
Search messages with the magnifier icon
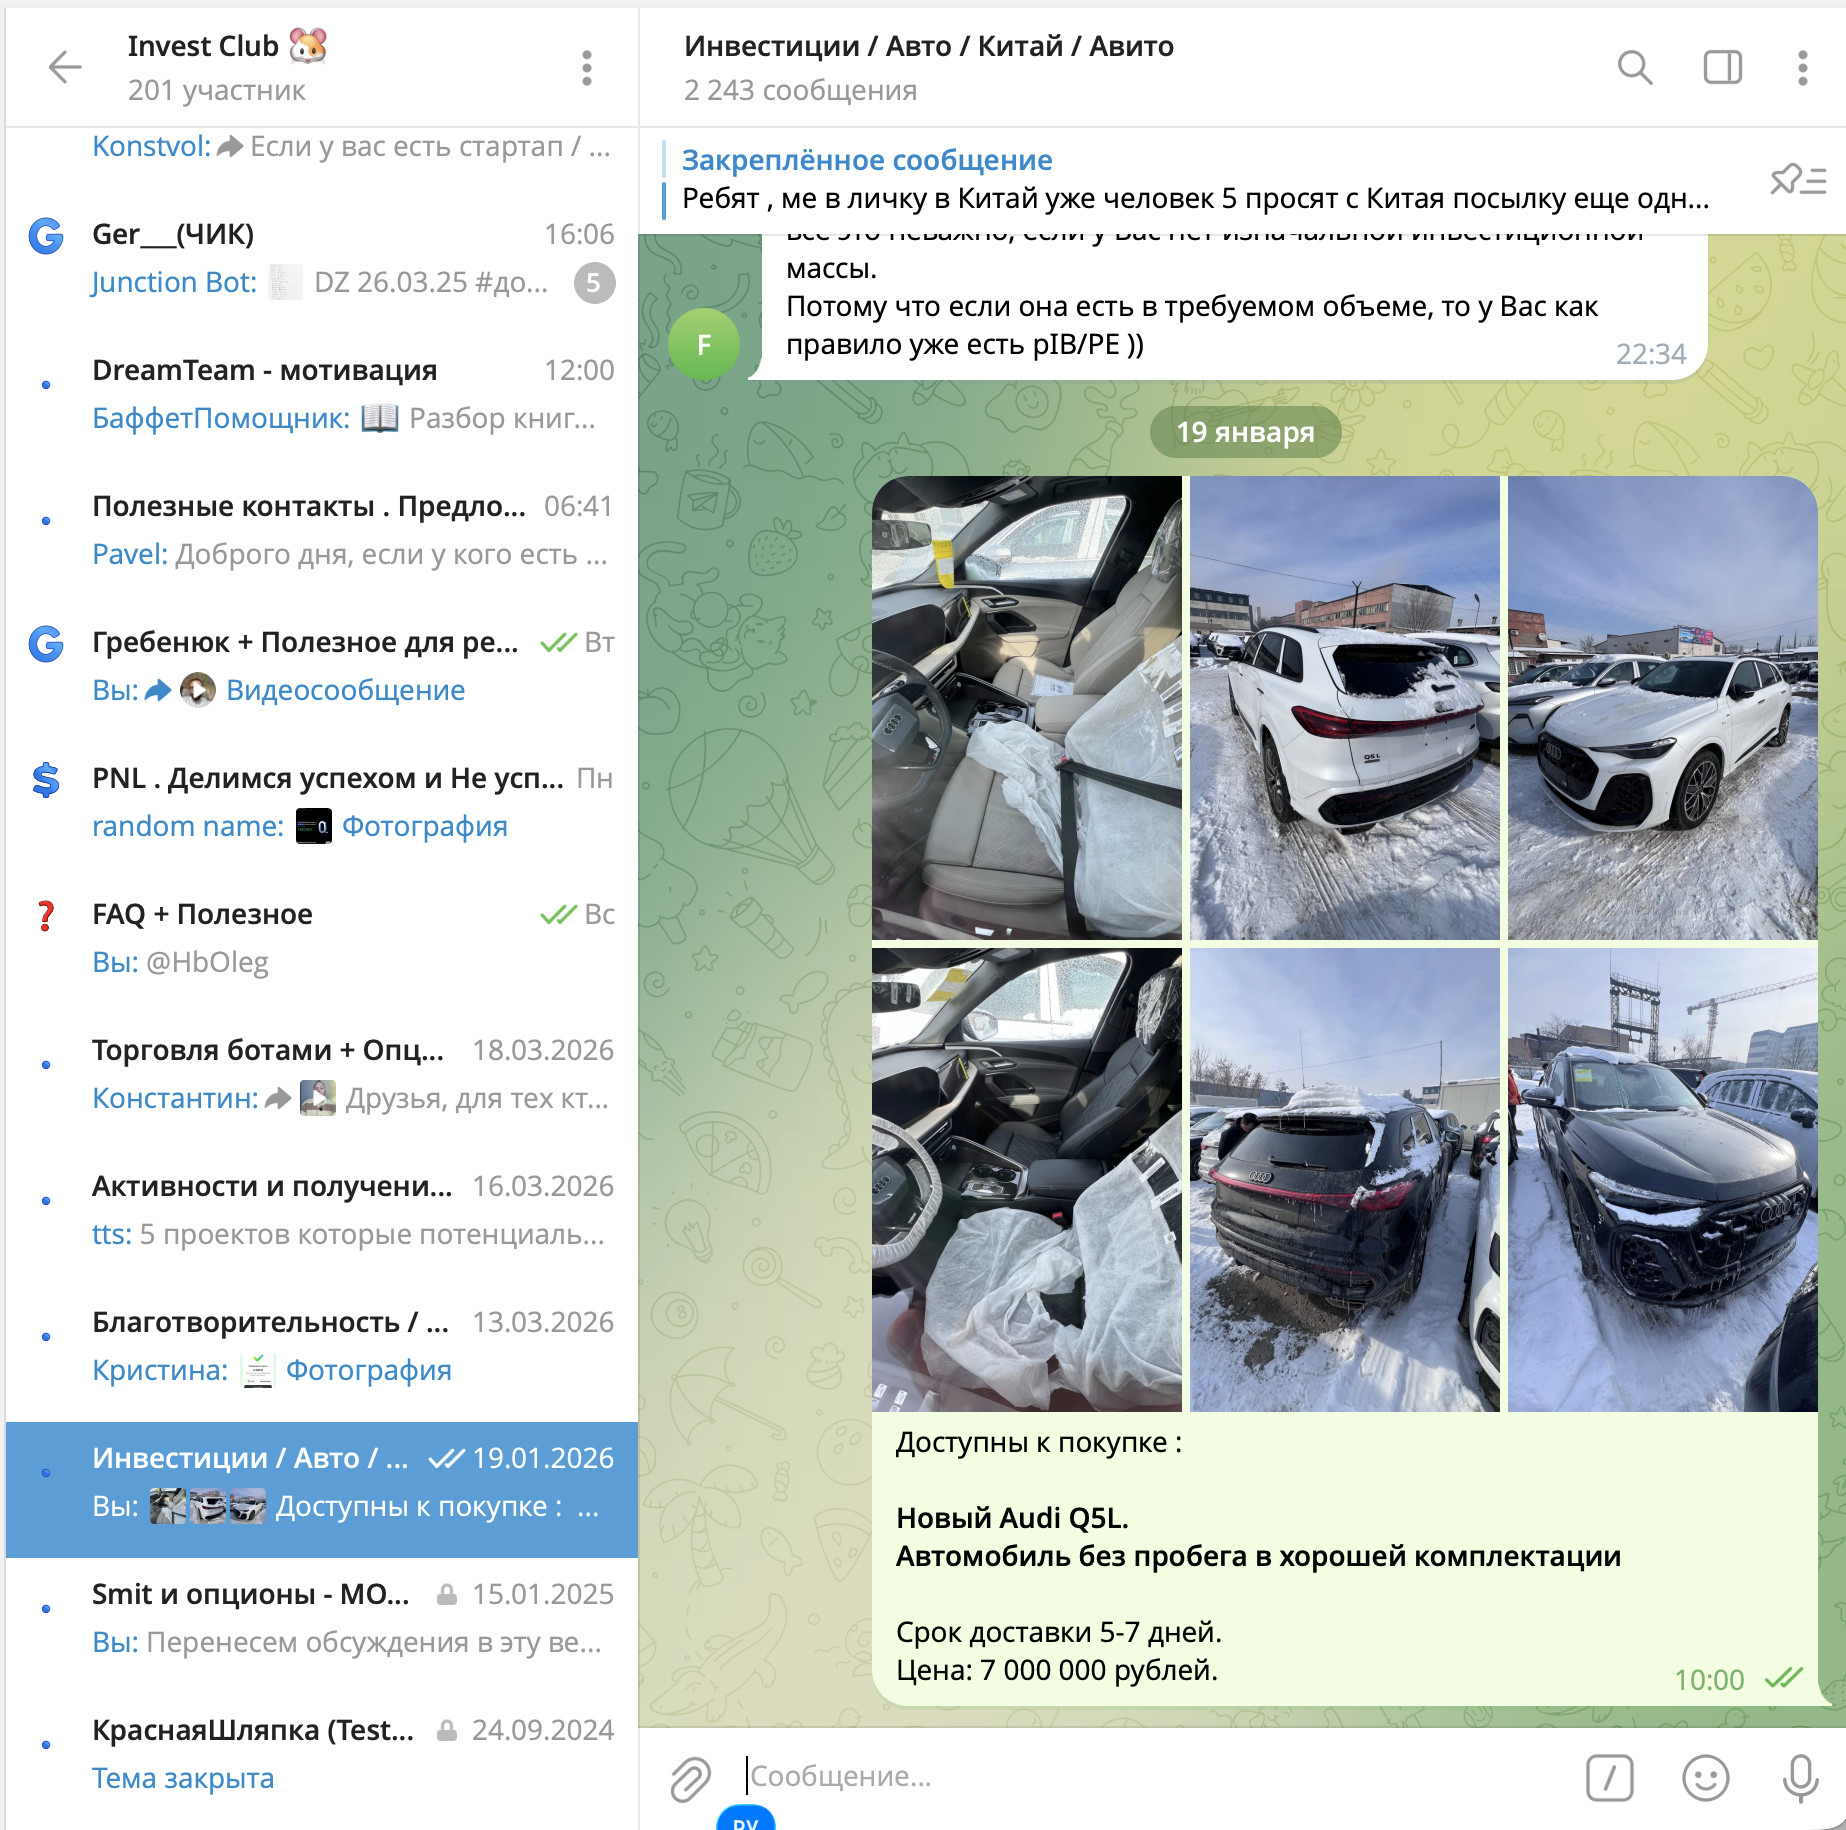(1634, 68)
